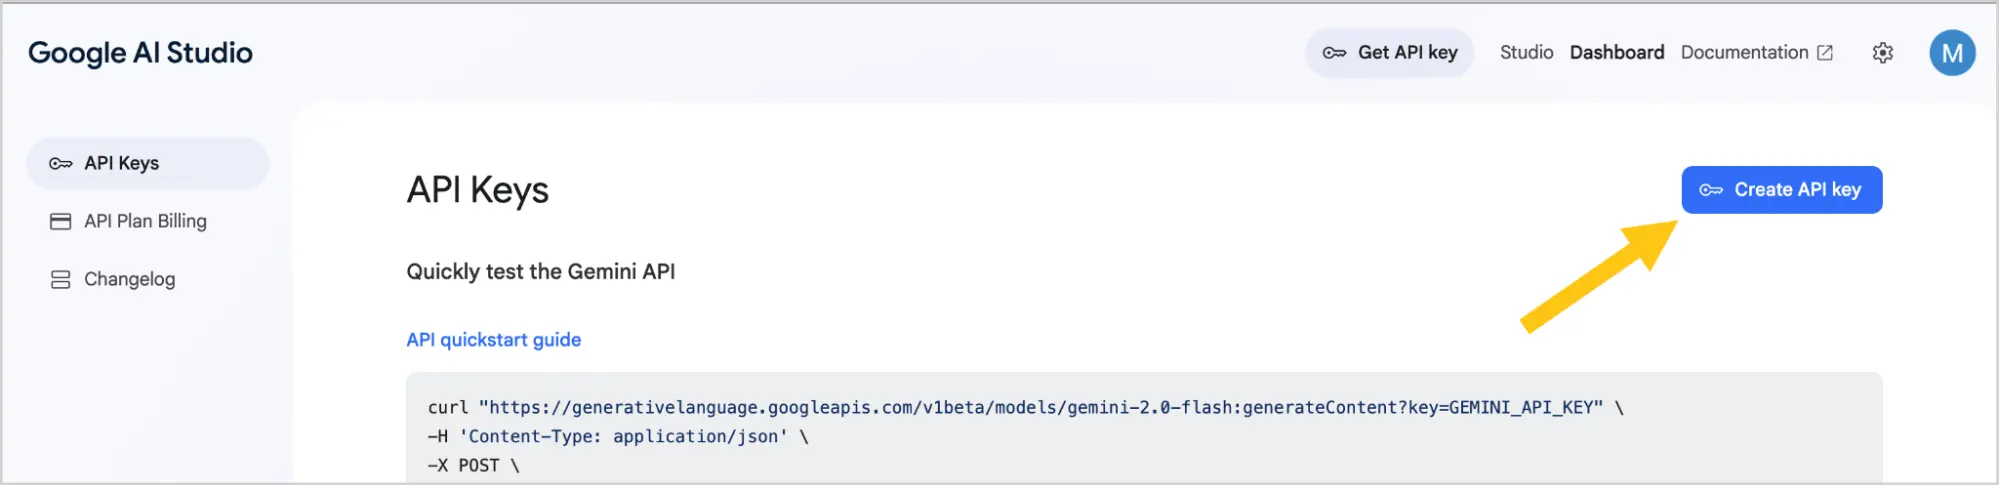Open the Get API key button text
Image resolution: width=1999 pixels, height=486 pixels.
[1407, 53]
